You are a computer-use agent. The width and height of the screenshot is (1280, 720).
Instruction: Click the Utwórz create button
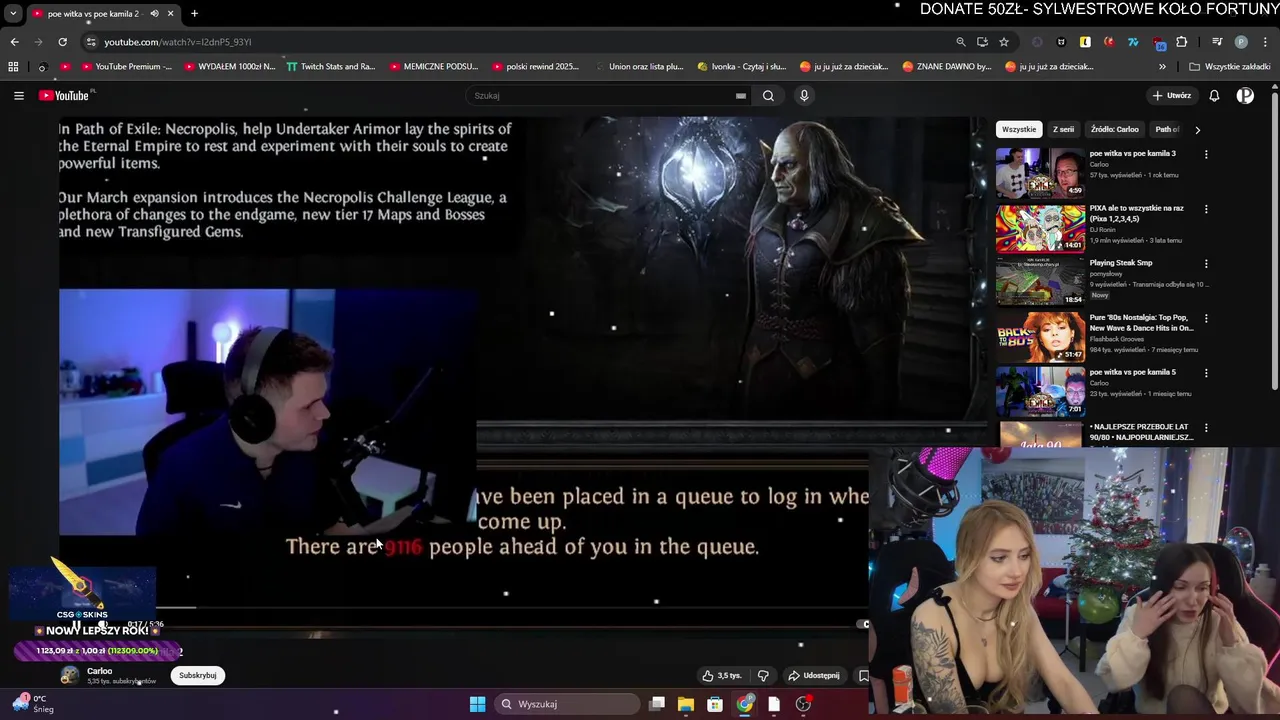1172,96
